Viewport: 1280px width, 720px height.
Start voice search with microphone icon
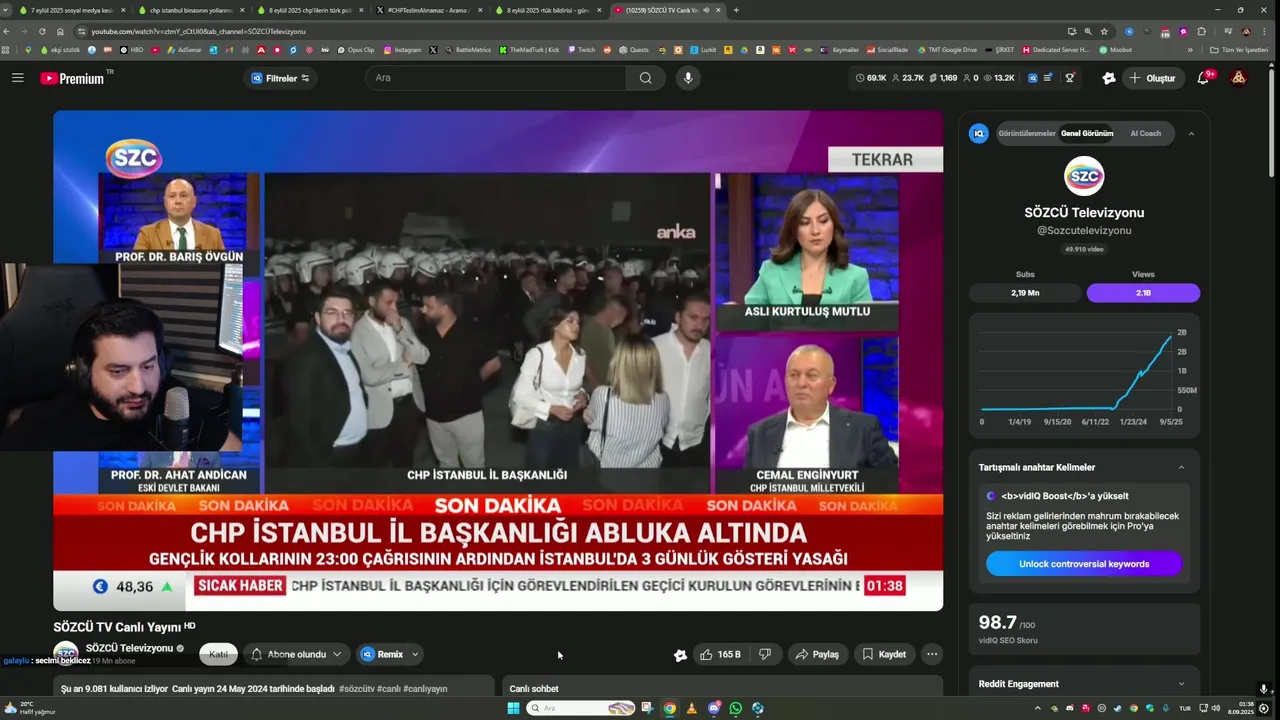point(687,78)
